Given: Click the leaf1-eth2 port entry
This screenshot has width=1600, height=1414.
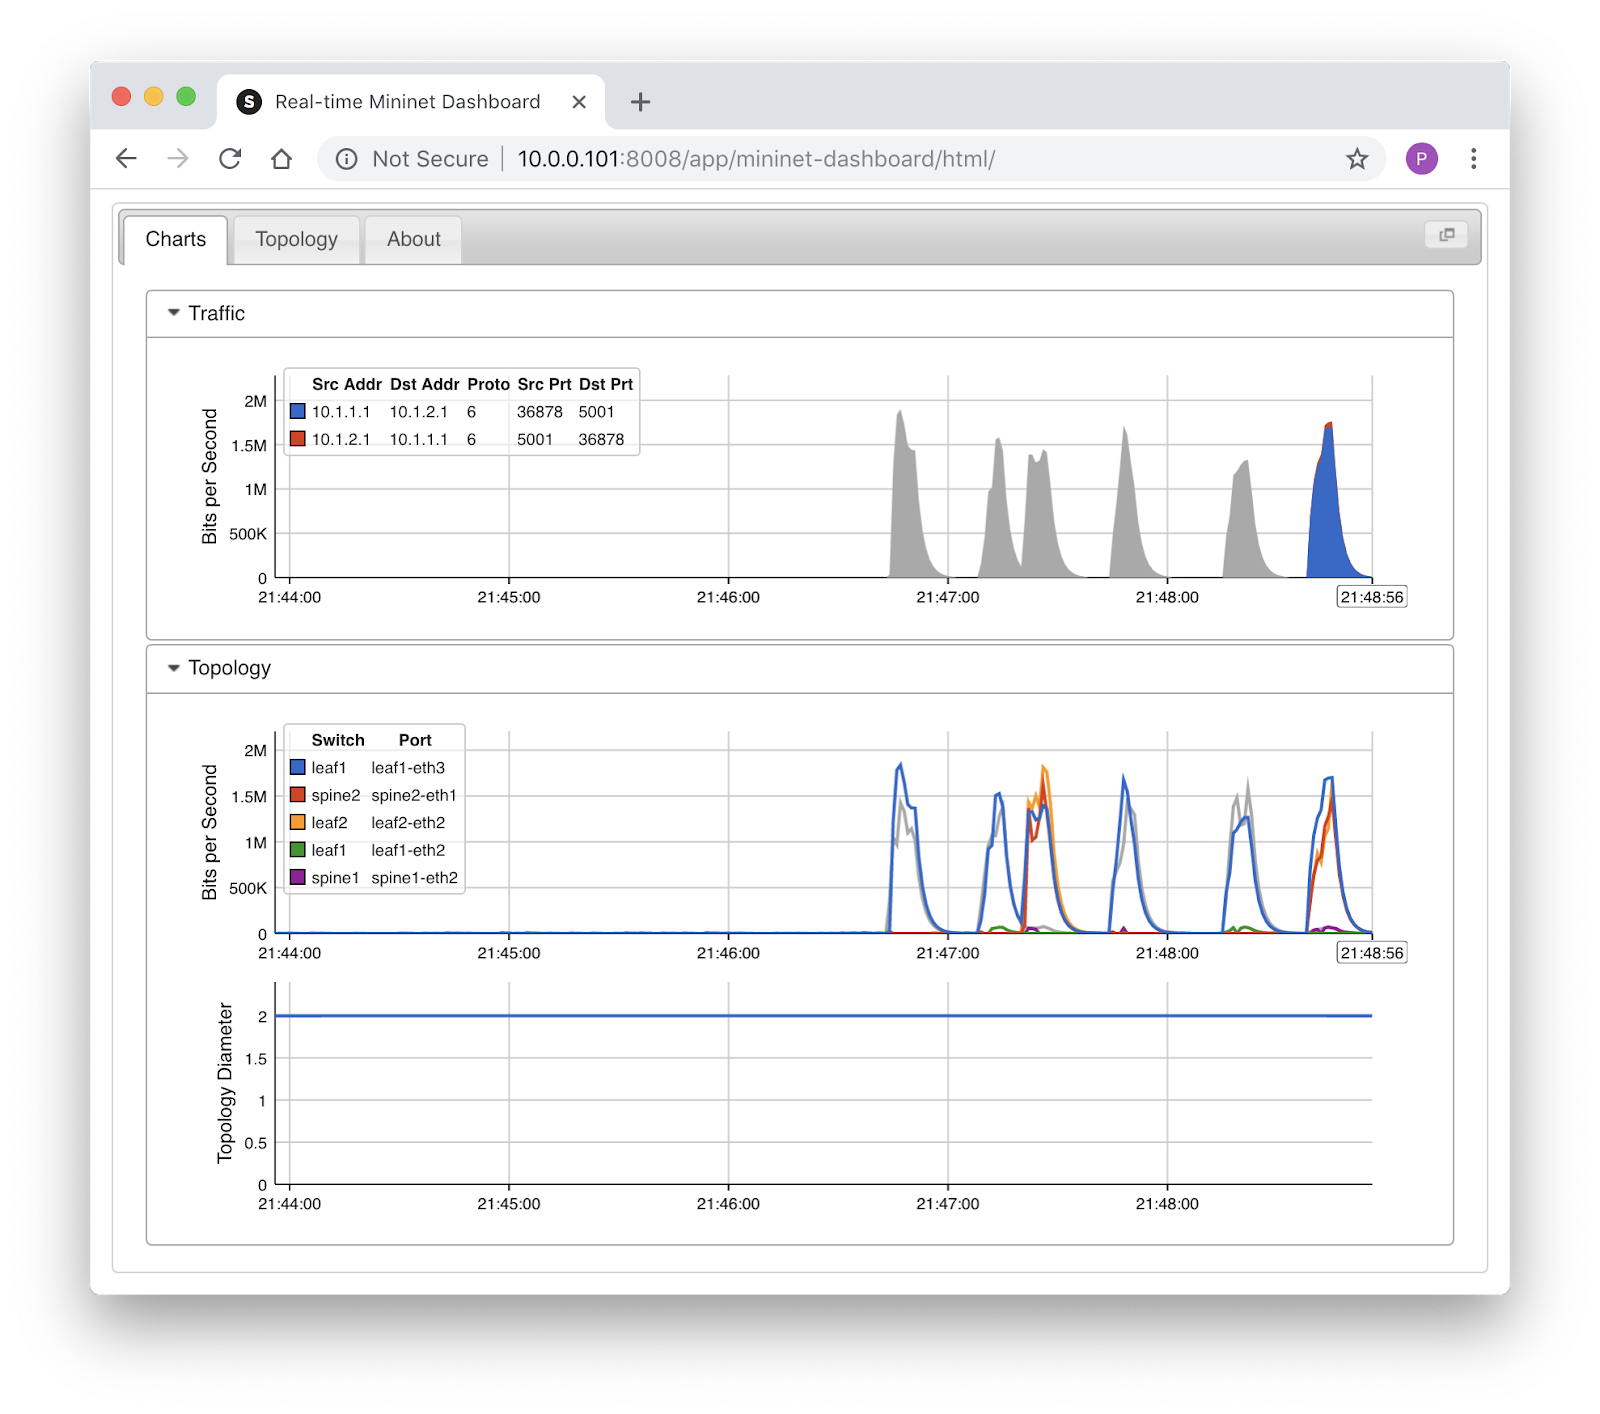Looking at the screenshot, I should [408, 850].
